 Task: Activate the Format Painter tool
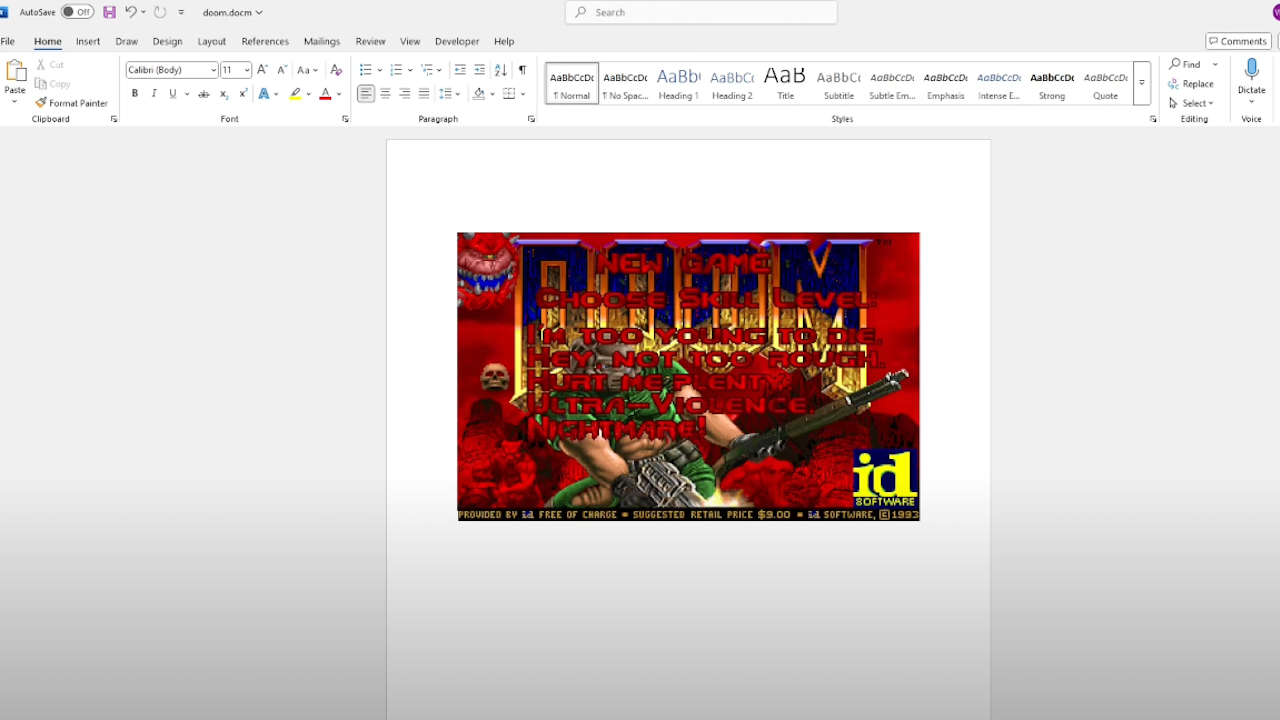coord(71,103)
